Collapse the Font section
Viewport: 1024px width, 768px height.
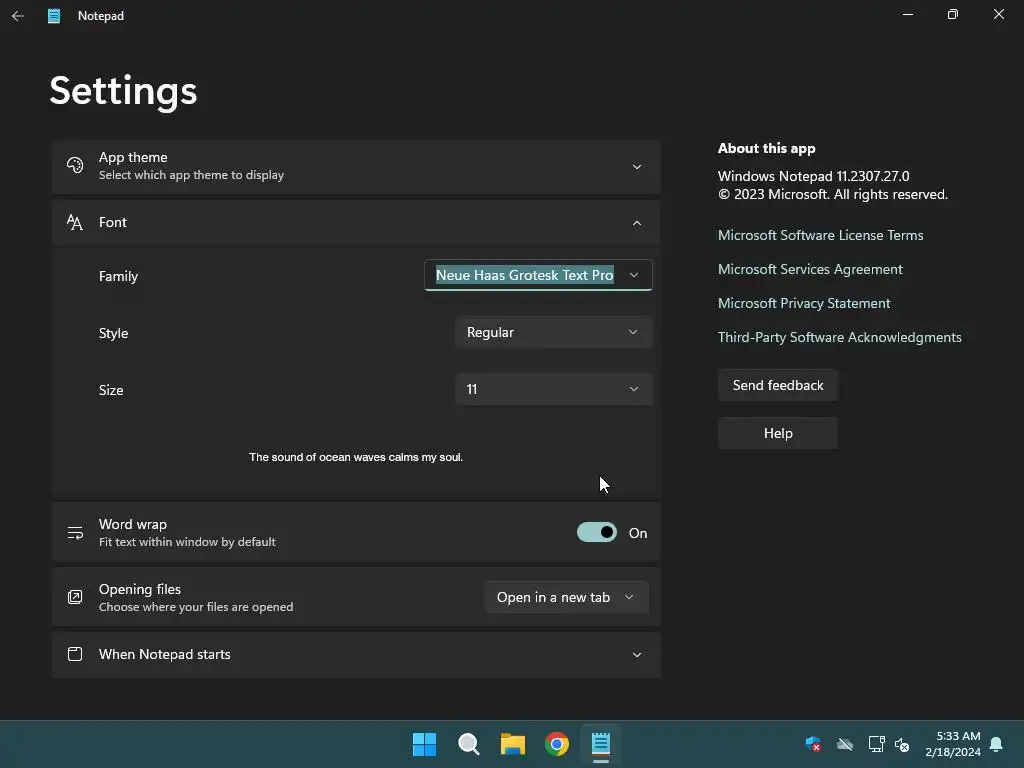[637, 223]
